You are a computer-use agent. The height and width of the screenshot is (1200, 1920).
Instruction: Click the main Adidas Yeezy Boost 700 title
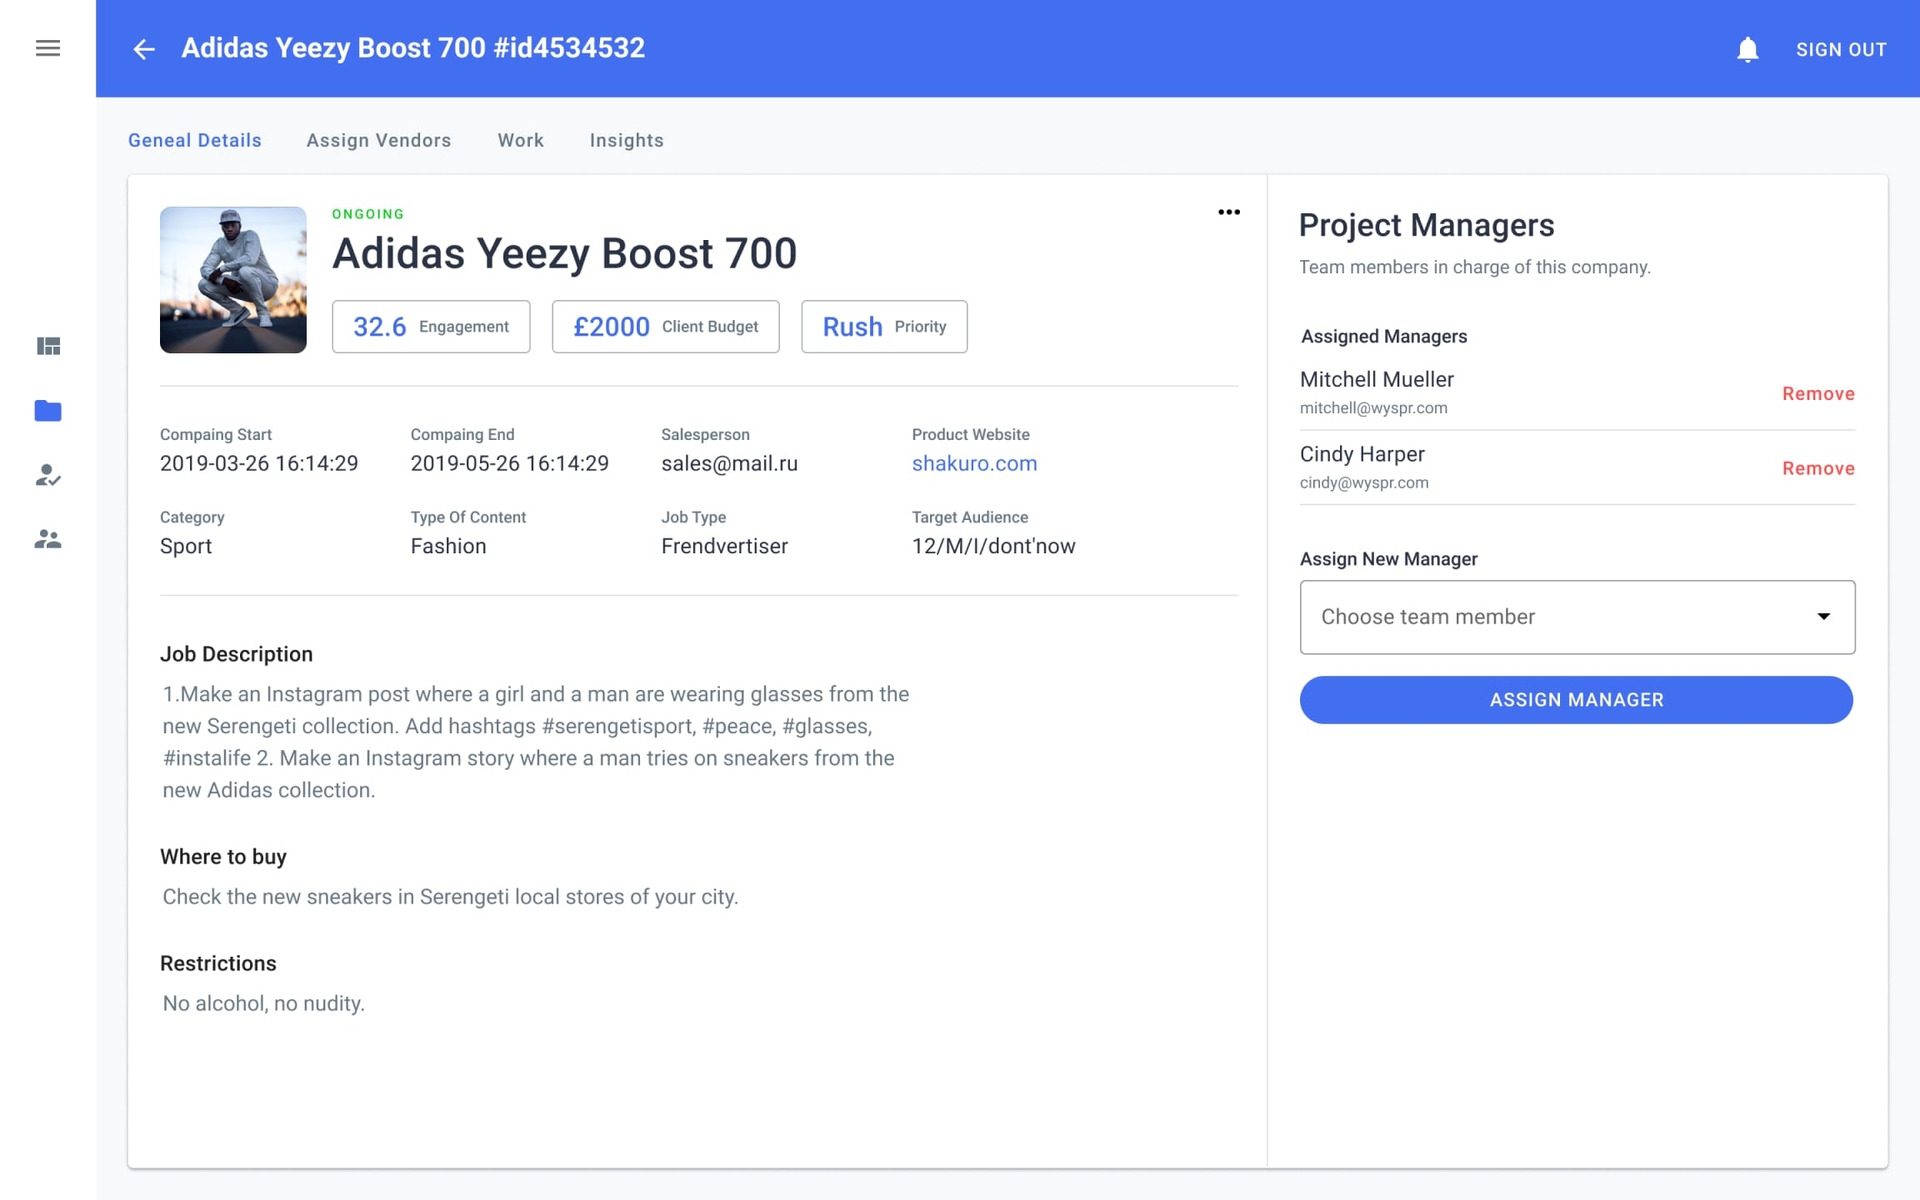(564, 254)
